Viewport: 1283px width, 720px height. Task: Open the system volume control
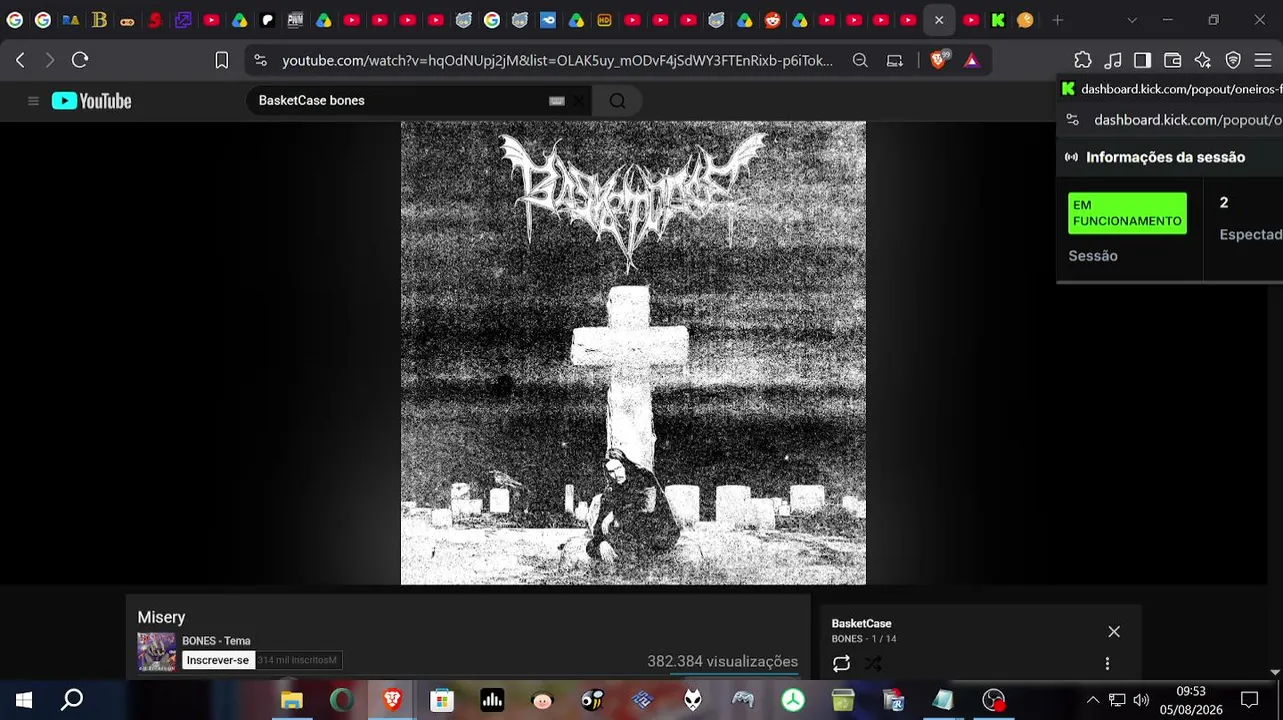1141,700
